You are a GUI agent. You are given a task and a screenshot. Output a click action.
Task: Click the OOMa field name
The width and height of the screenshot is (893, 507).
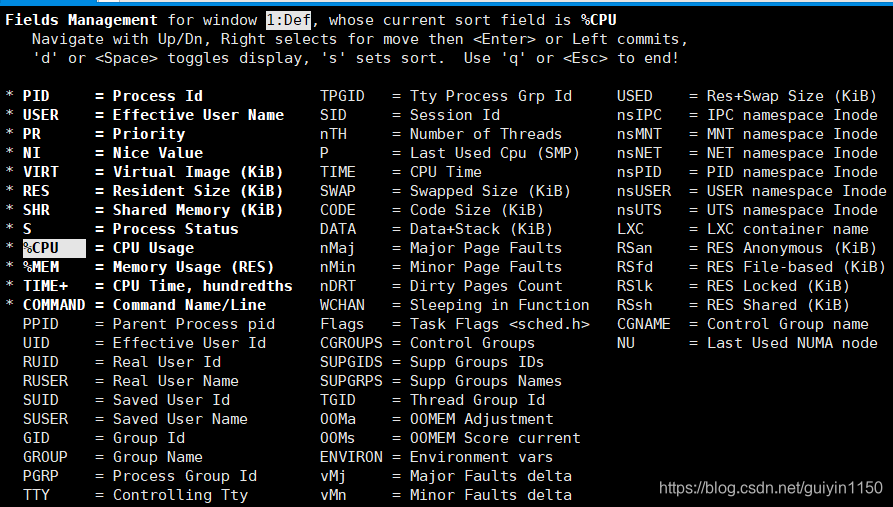[338, 419]
